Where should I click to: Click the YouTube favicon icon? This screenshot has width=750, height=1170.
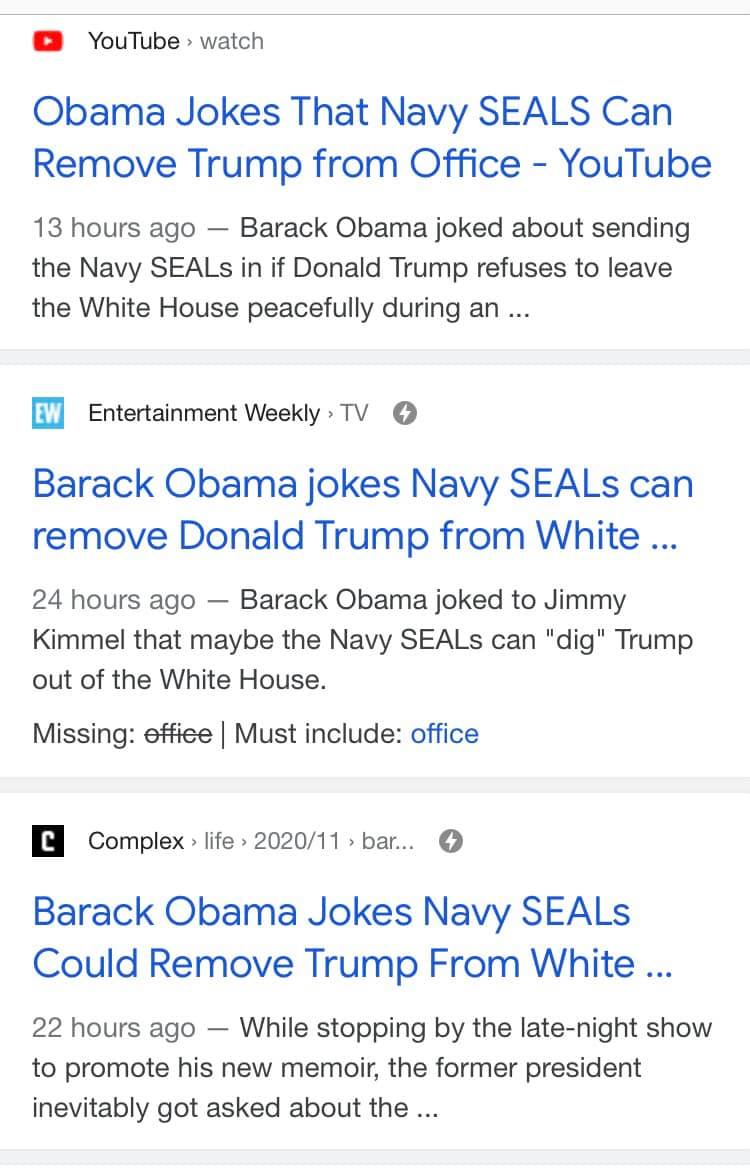(x=48, y=41)
